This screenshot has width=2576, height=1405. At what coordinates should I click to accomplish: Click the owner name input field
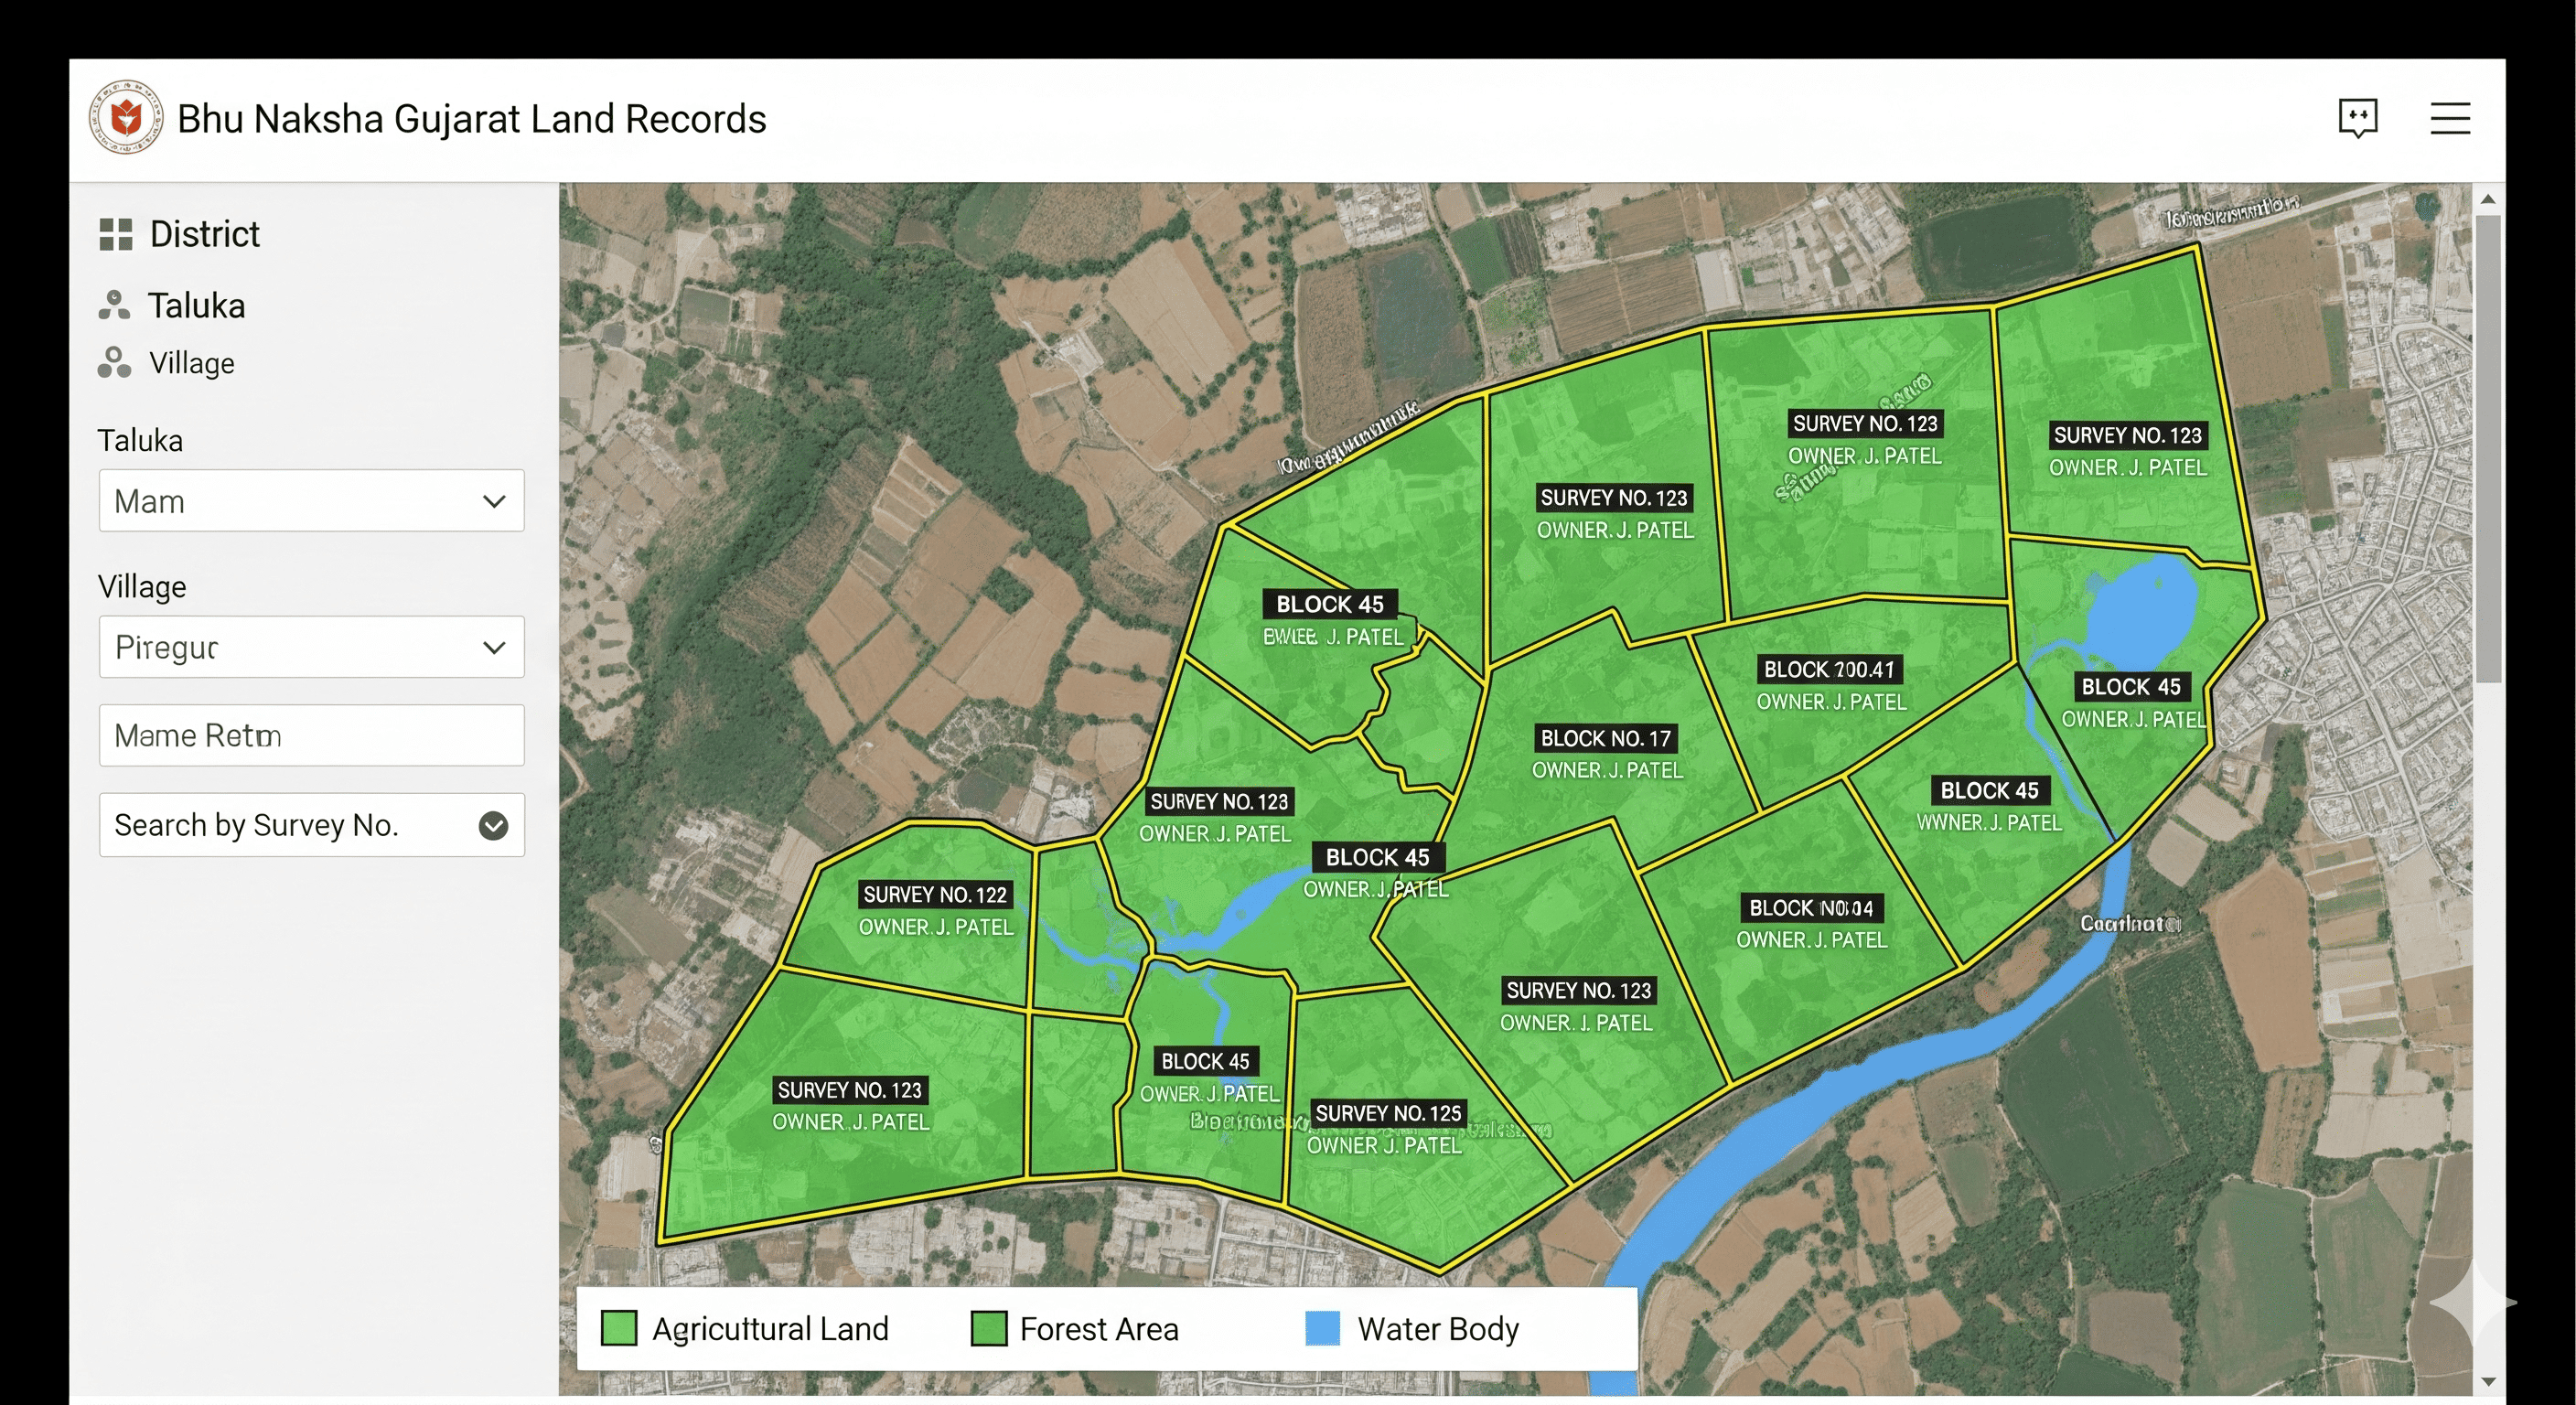[x=311, y=735]
